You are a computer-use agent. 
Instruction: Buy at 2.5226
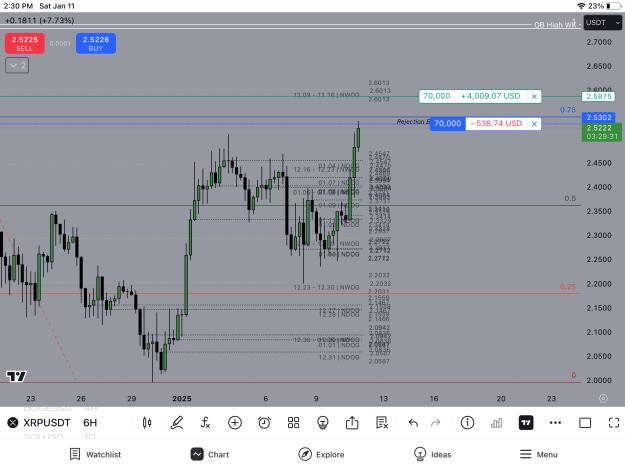pyautogui.click(x=96, y=43)
